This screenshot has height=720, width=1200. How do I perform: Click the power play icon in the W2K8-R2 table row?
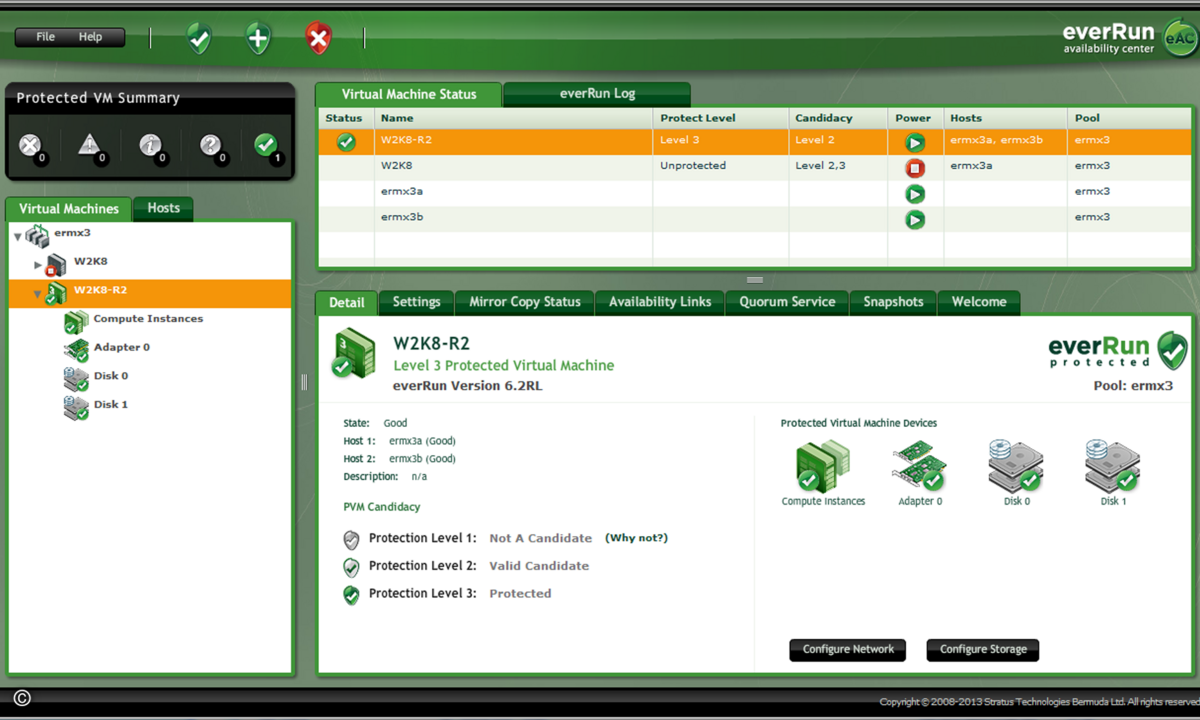click(x=915, y=143)
